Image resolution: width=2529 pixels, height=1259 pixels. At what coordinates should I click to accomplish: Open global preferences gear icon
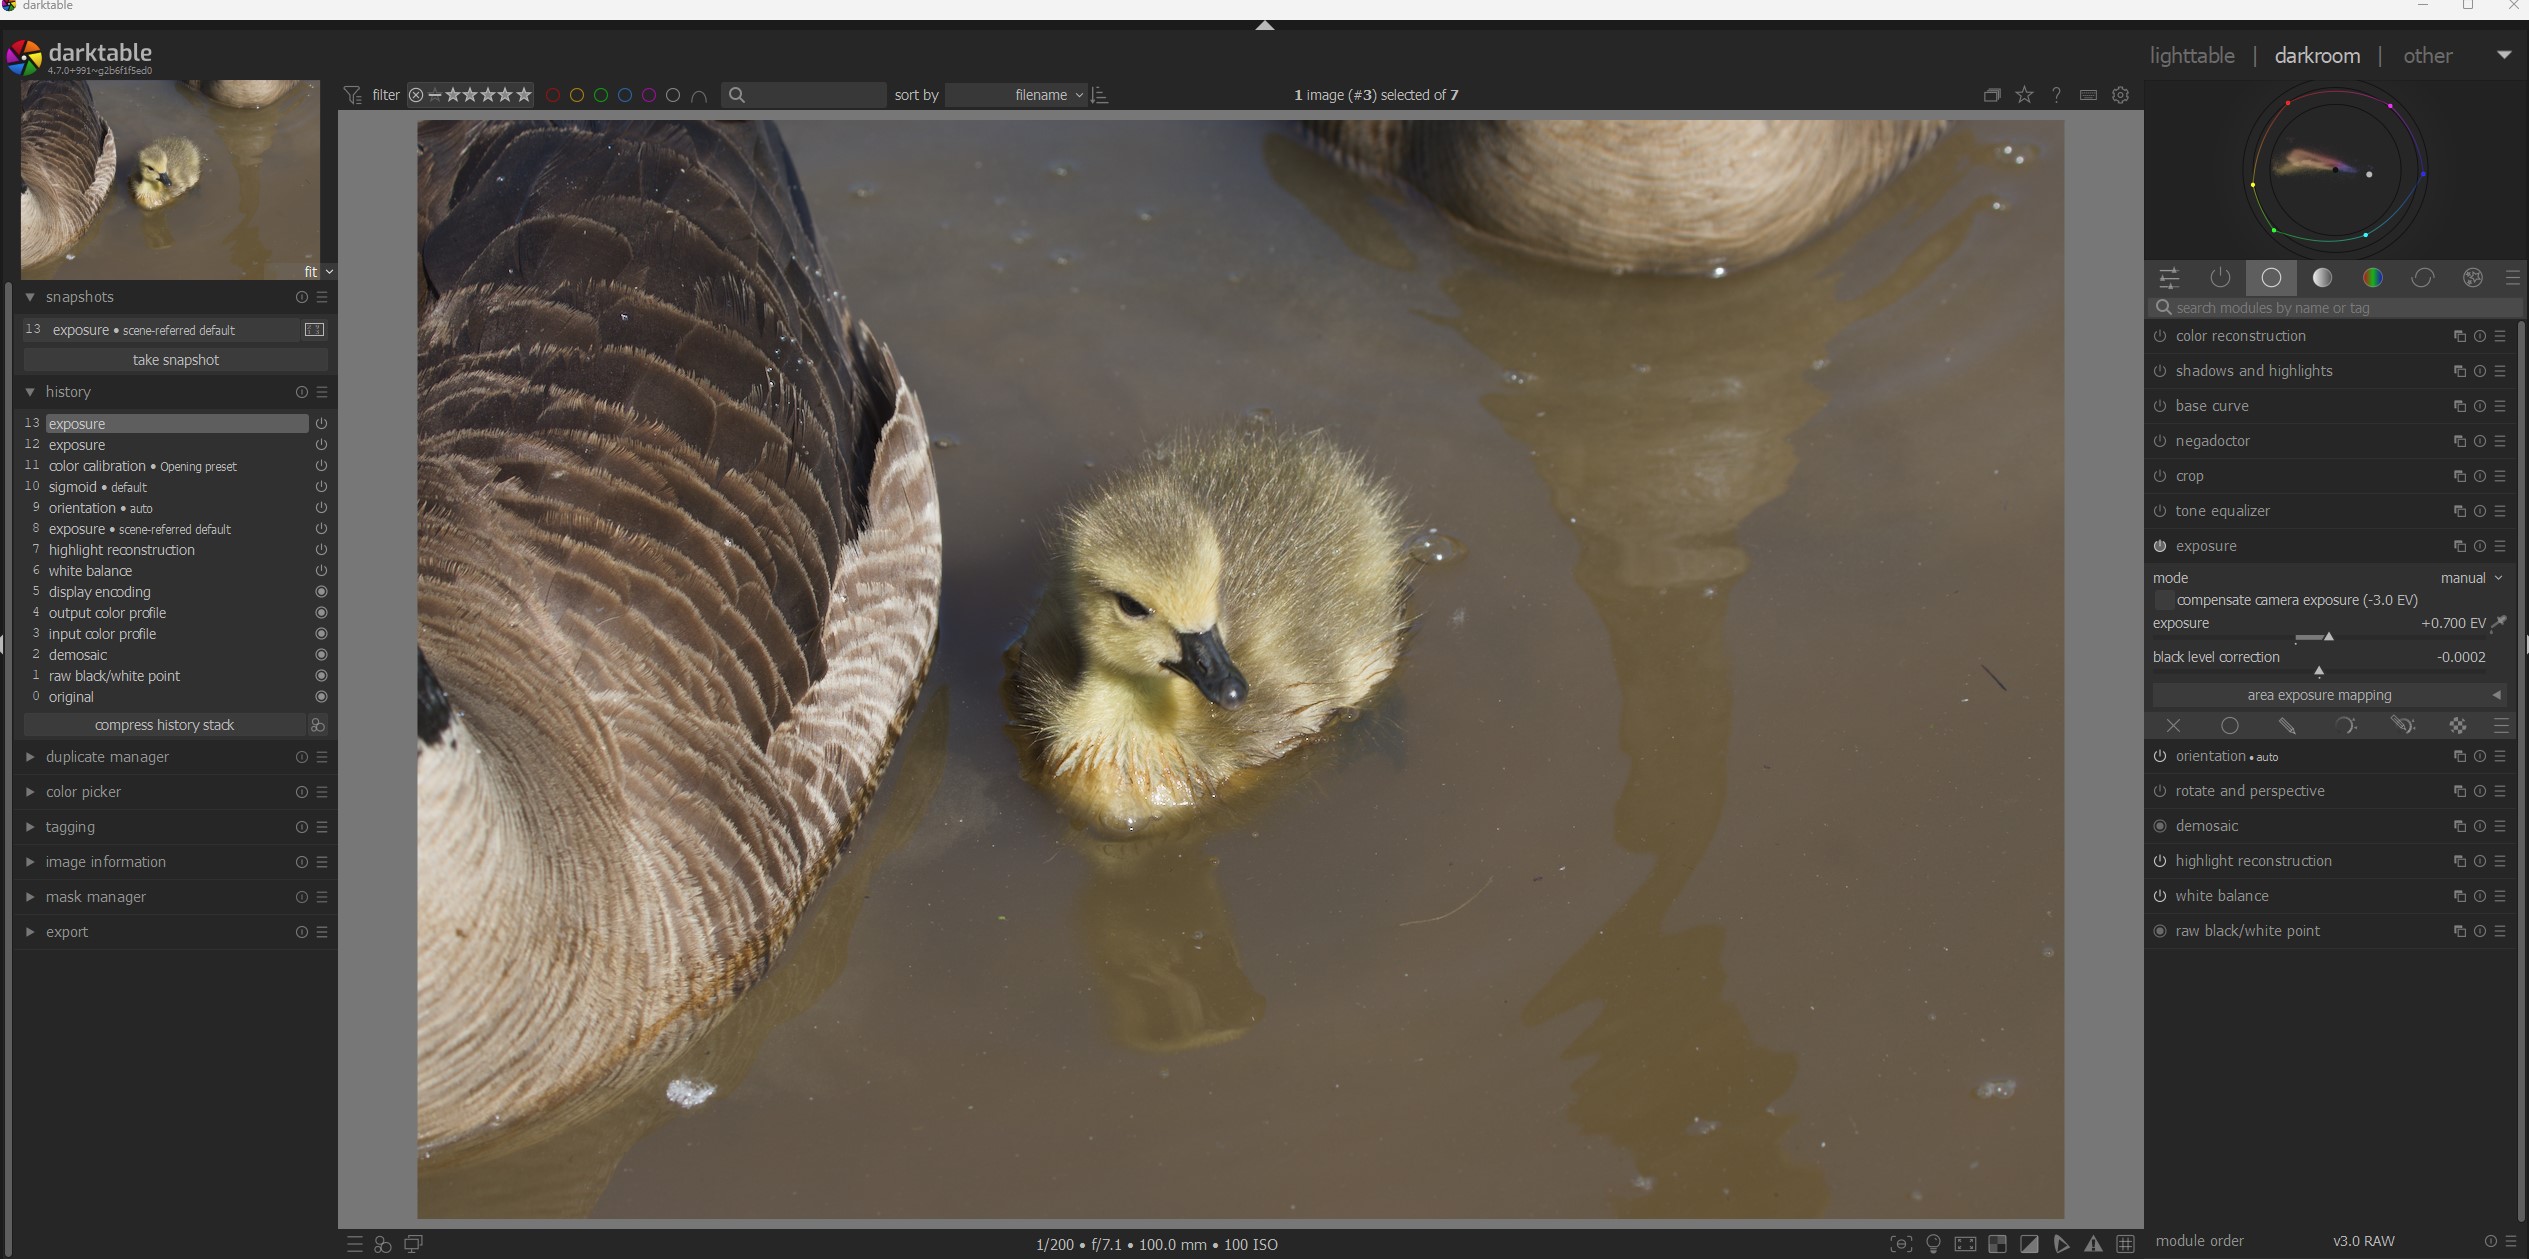(2120, 95)
